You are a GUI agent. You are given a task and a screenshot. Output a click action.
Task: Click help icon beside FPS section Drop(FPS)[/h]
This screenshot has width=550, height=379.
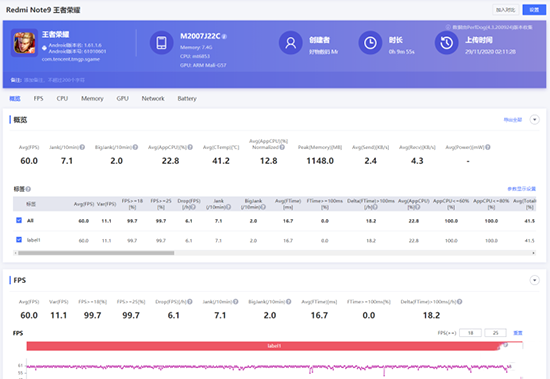[190, 301]
